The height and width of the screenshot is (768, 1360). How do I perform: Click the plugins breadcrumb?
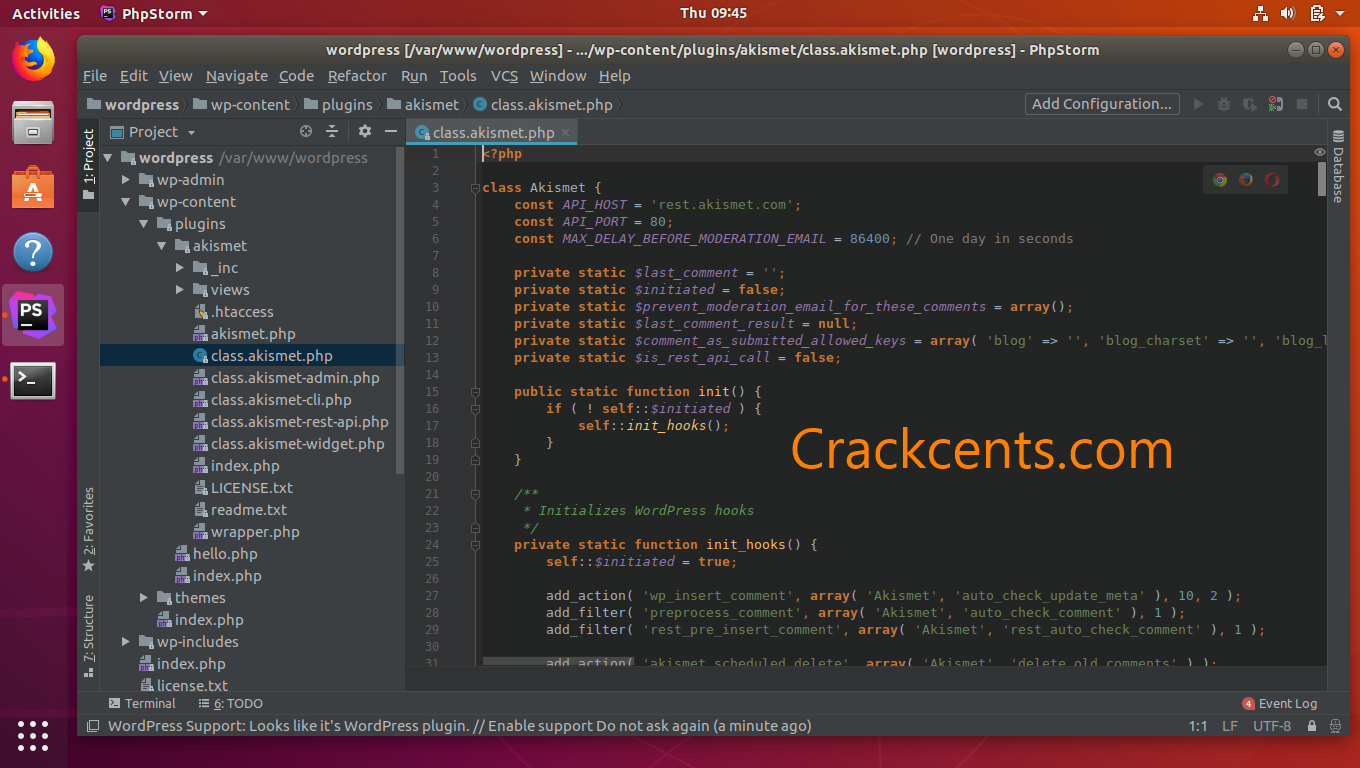338,104
